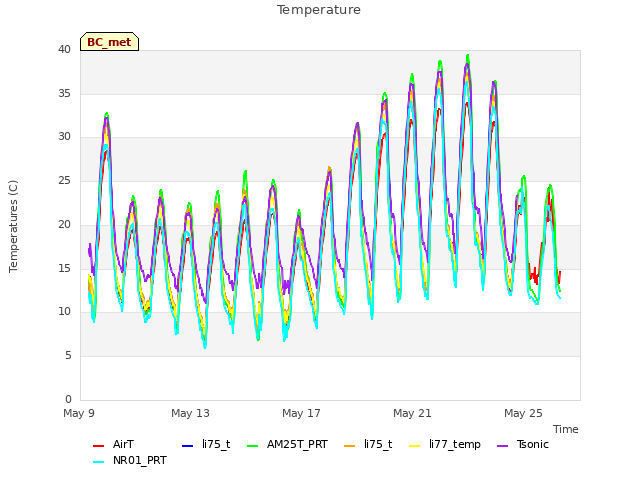This screenshot has width=640, height=480.
Task: Click the 15 y-axis tick label
Action: pos(64,269)
